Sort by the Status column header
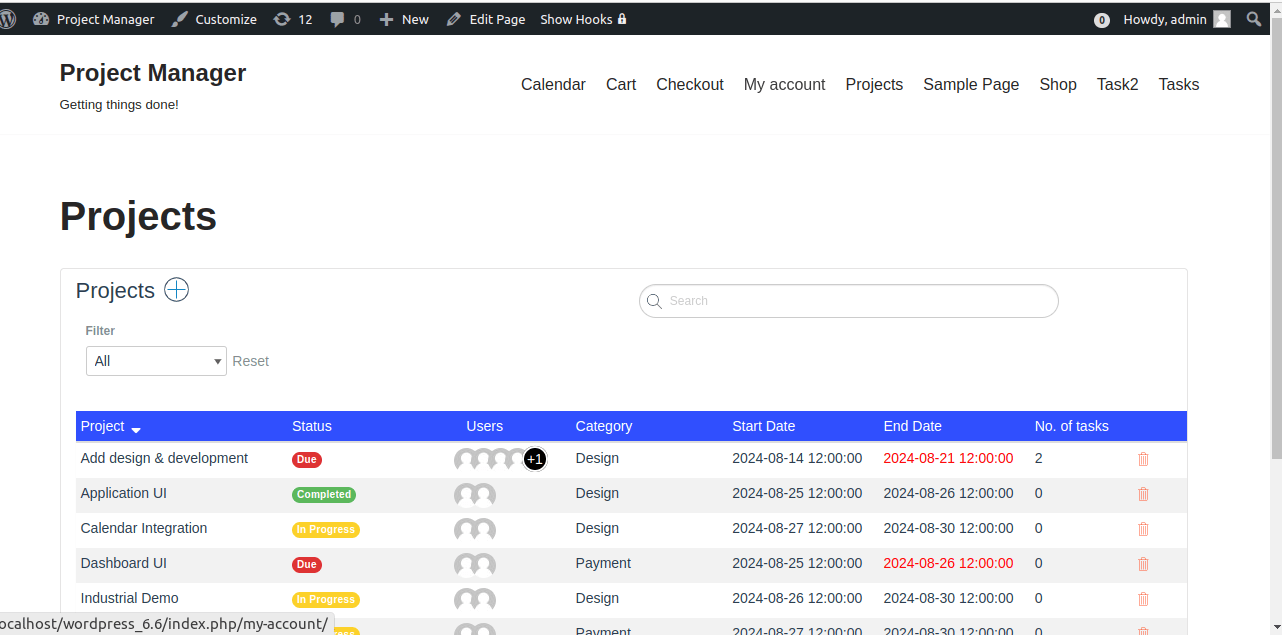Viewport: 1282px width, 635px height. 312,426
